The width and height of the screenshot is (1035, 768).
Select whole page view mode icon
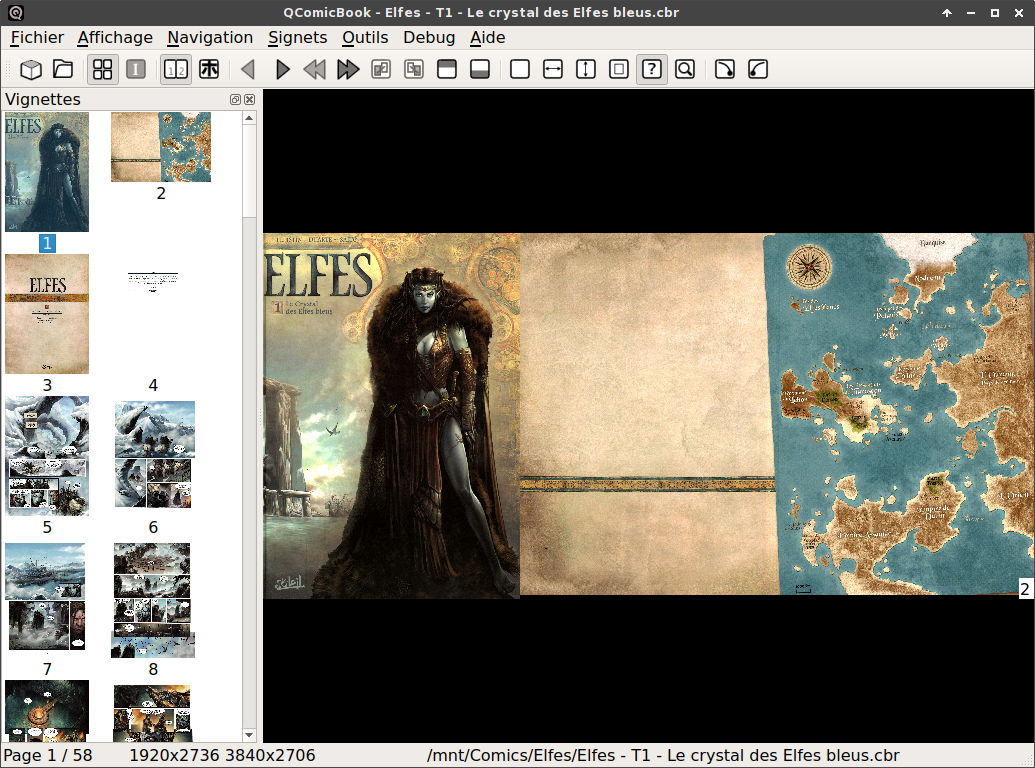point(618,69)
